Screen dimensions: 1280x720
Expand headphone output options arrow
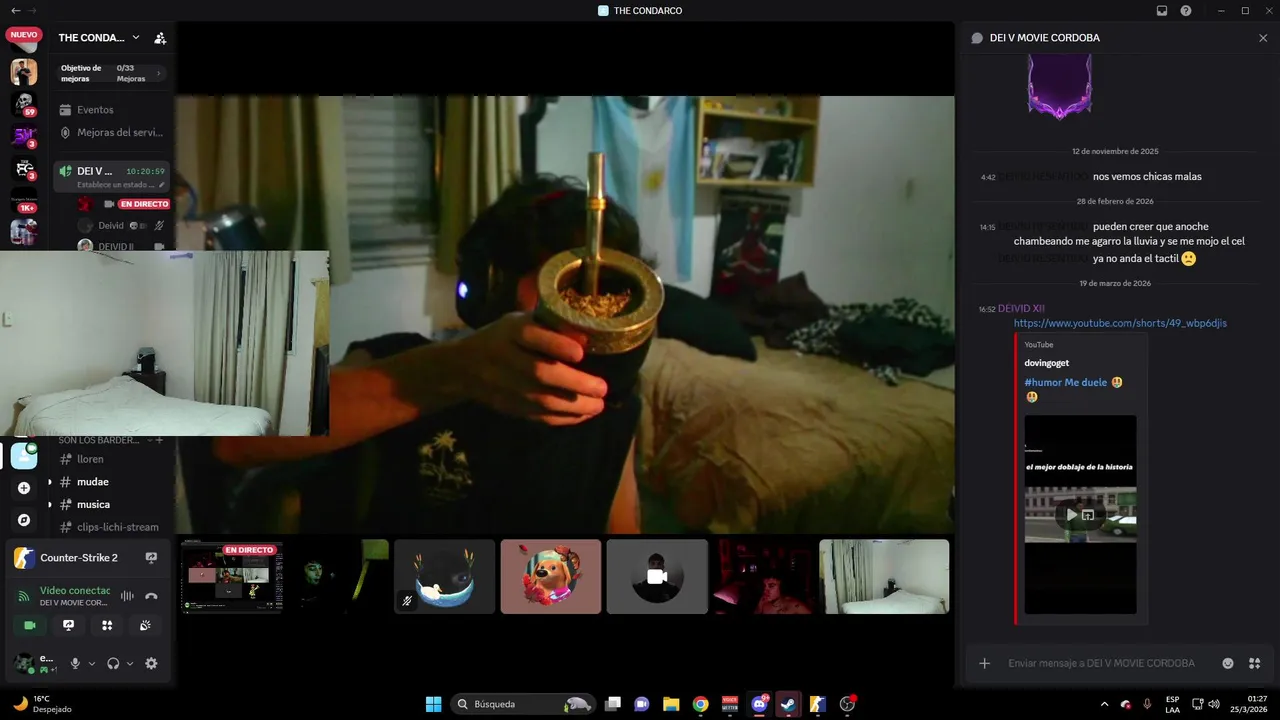(x=130, y=663)
